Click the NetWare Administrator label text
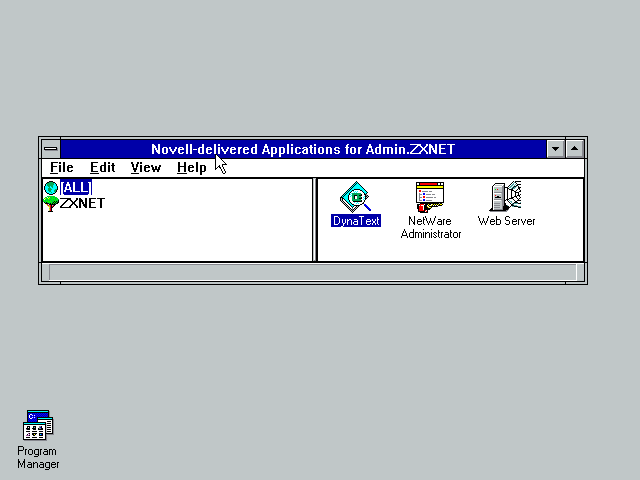Image resolution: width=640 pixels, height=480 pixels. pos(431,227)
